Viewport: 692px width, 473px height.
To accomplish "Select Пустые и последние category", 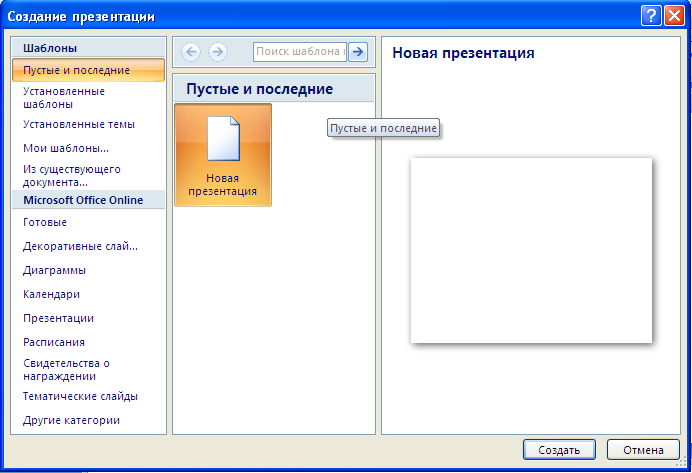I will [x=77, y=70].
